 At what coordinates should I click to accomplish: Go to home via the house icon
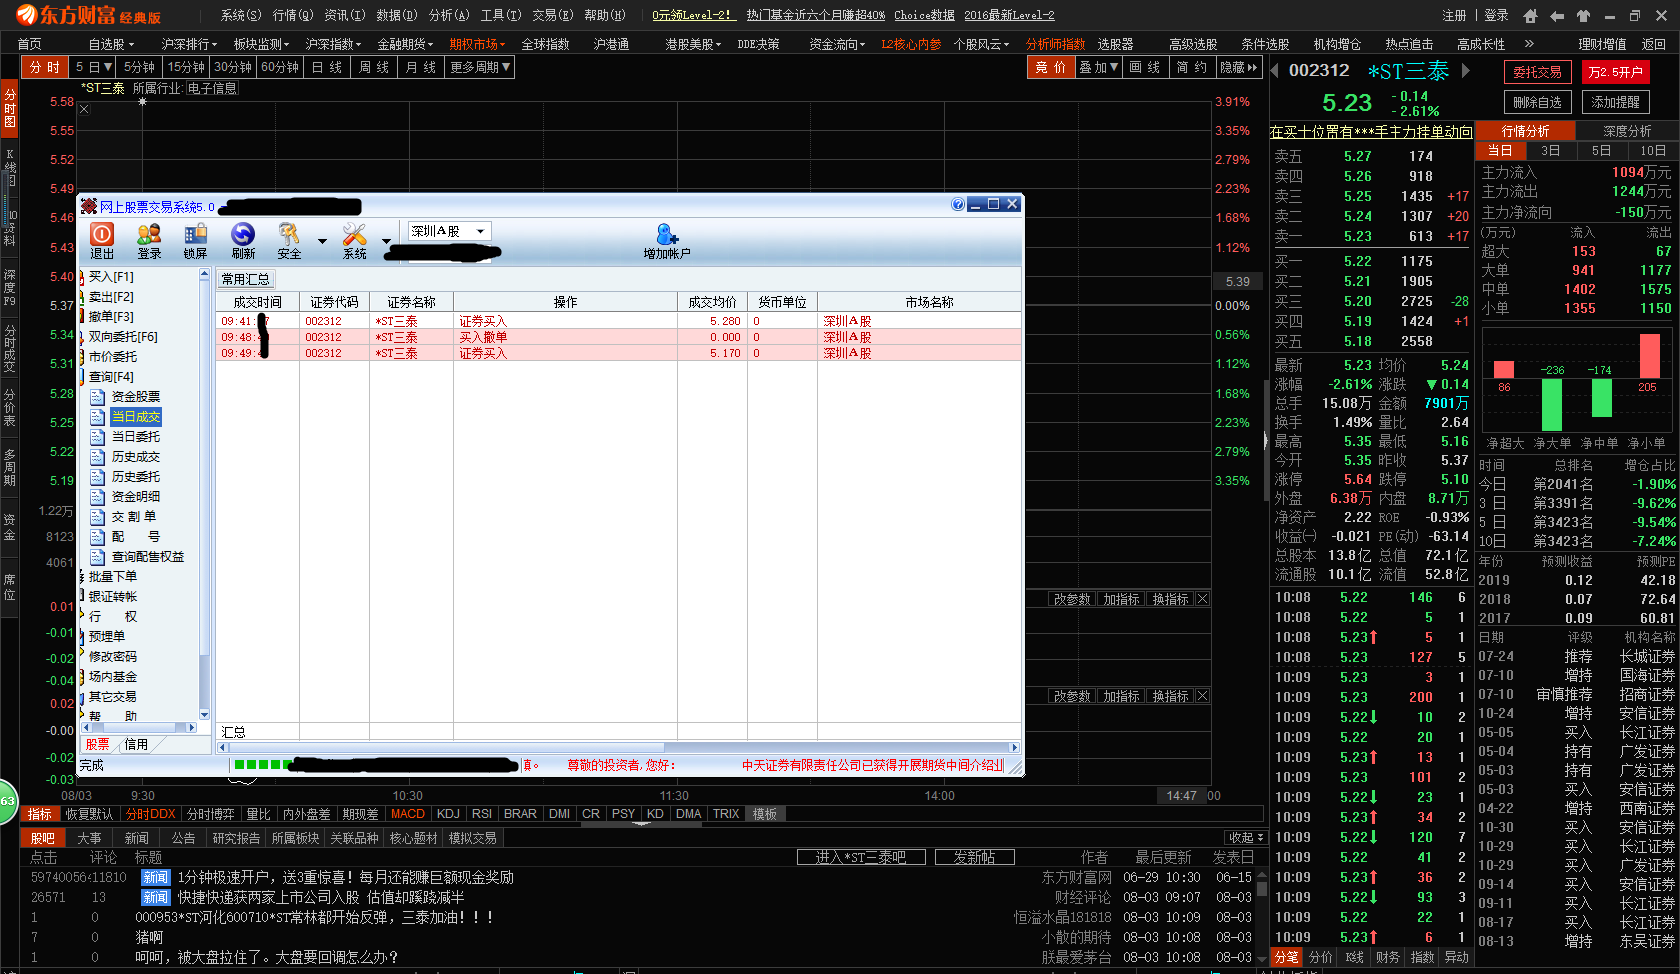[1530, 15]
